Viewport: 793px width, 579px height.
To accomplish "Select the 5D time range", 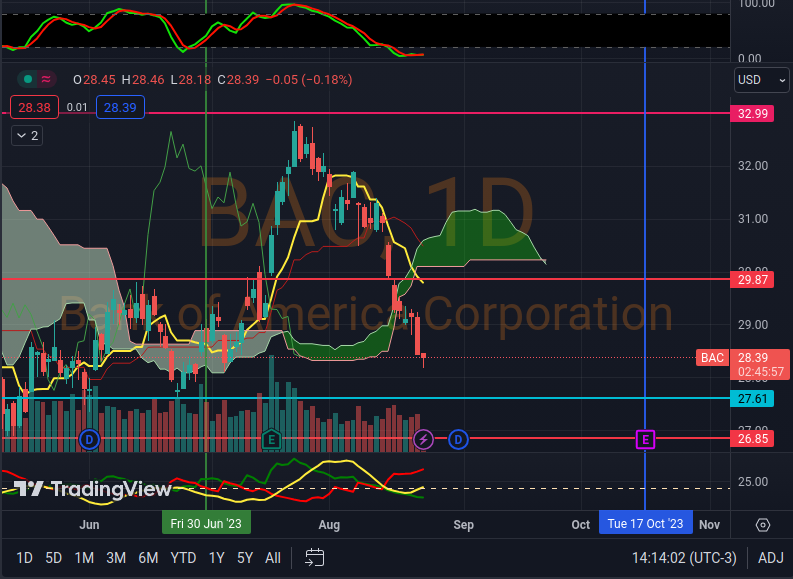I will (x=54, y=558).
